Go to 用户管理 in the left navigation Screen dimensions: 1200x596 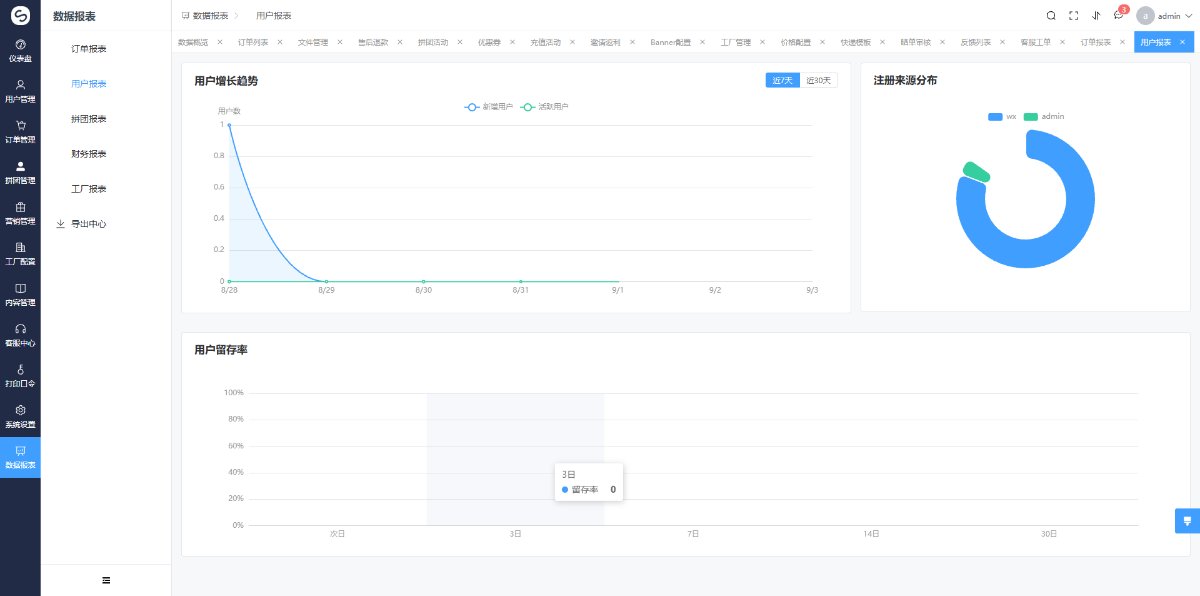(x=20, y=91)
